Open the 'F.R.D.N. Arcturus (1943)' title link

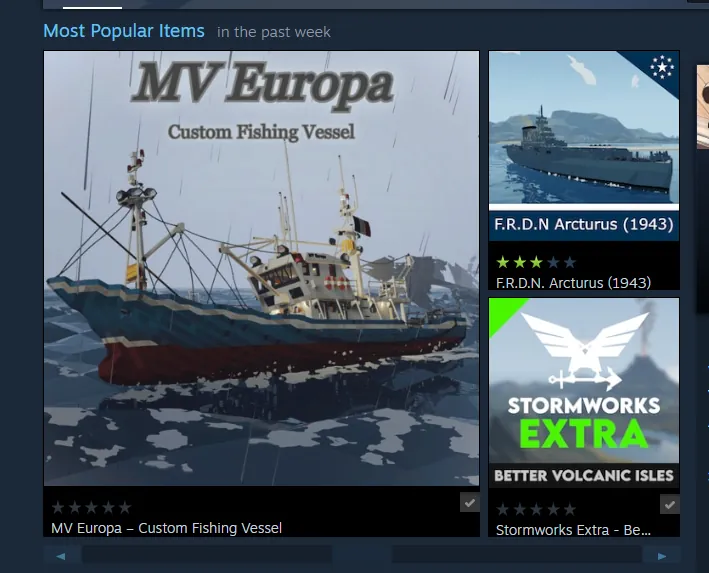click(573, 283)
